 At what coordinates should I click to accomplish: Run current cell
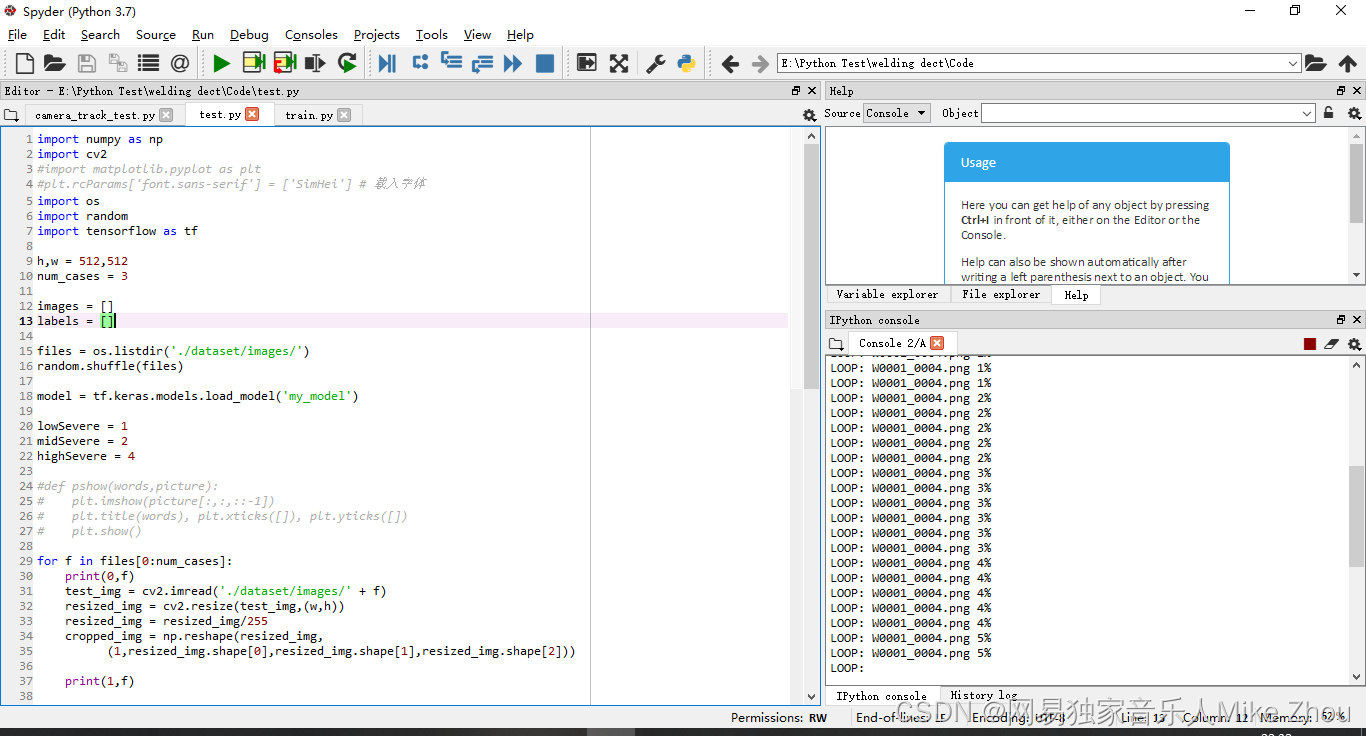click(x=253, y=63)
